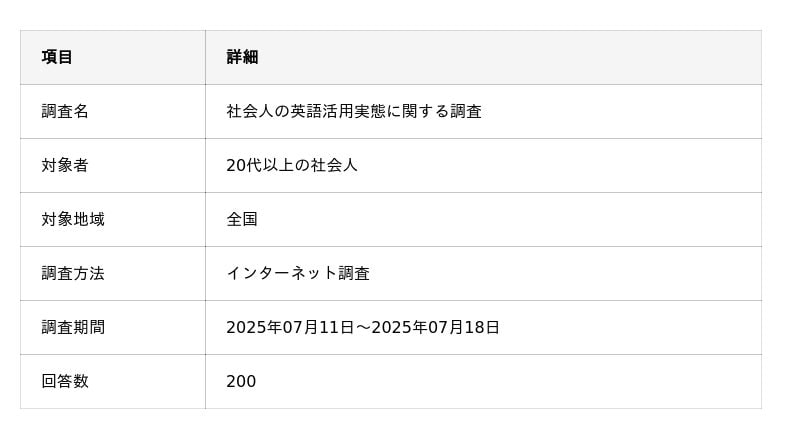Select the 調査期間 label cell
This screenshot has width=800, height=439.
coord(113,328)
